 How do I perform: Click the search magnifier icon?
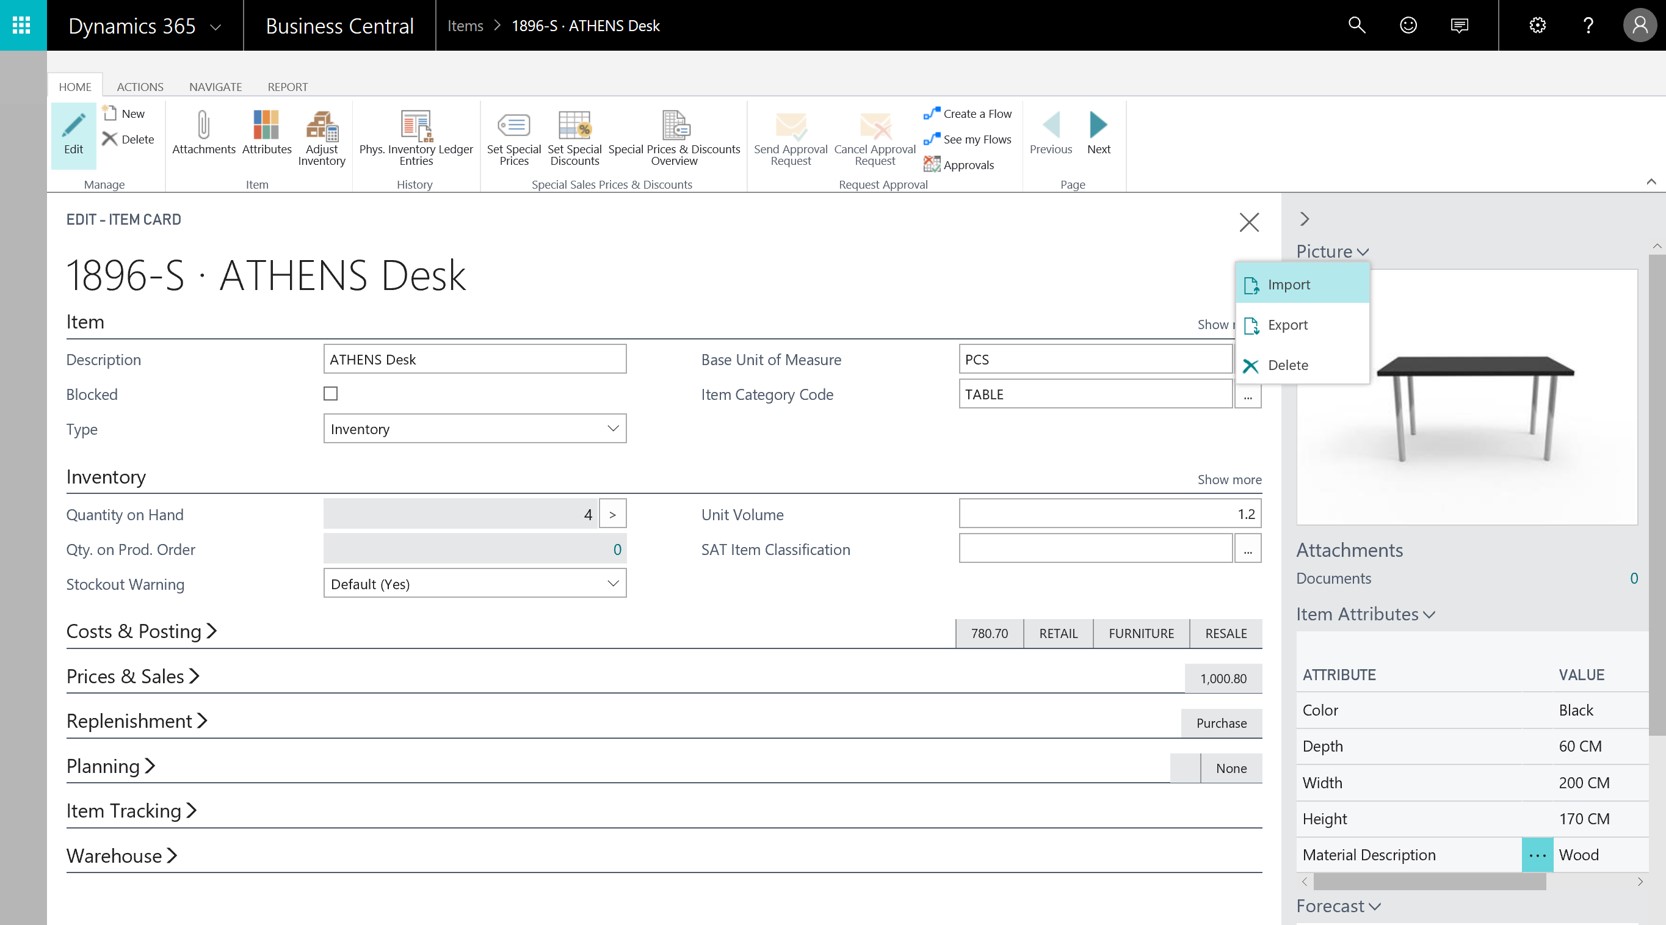tap(1356, 25)
